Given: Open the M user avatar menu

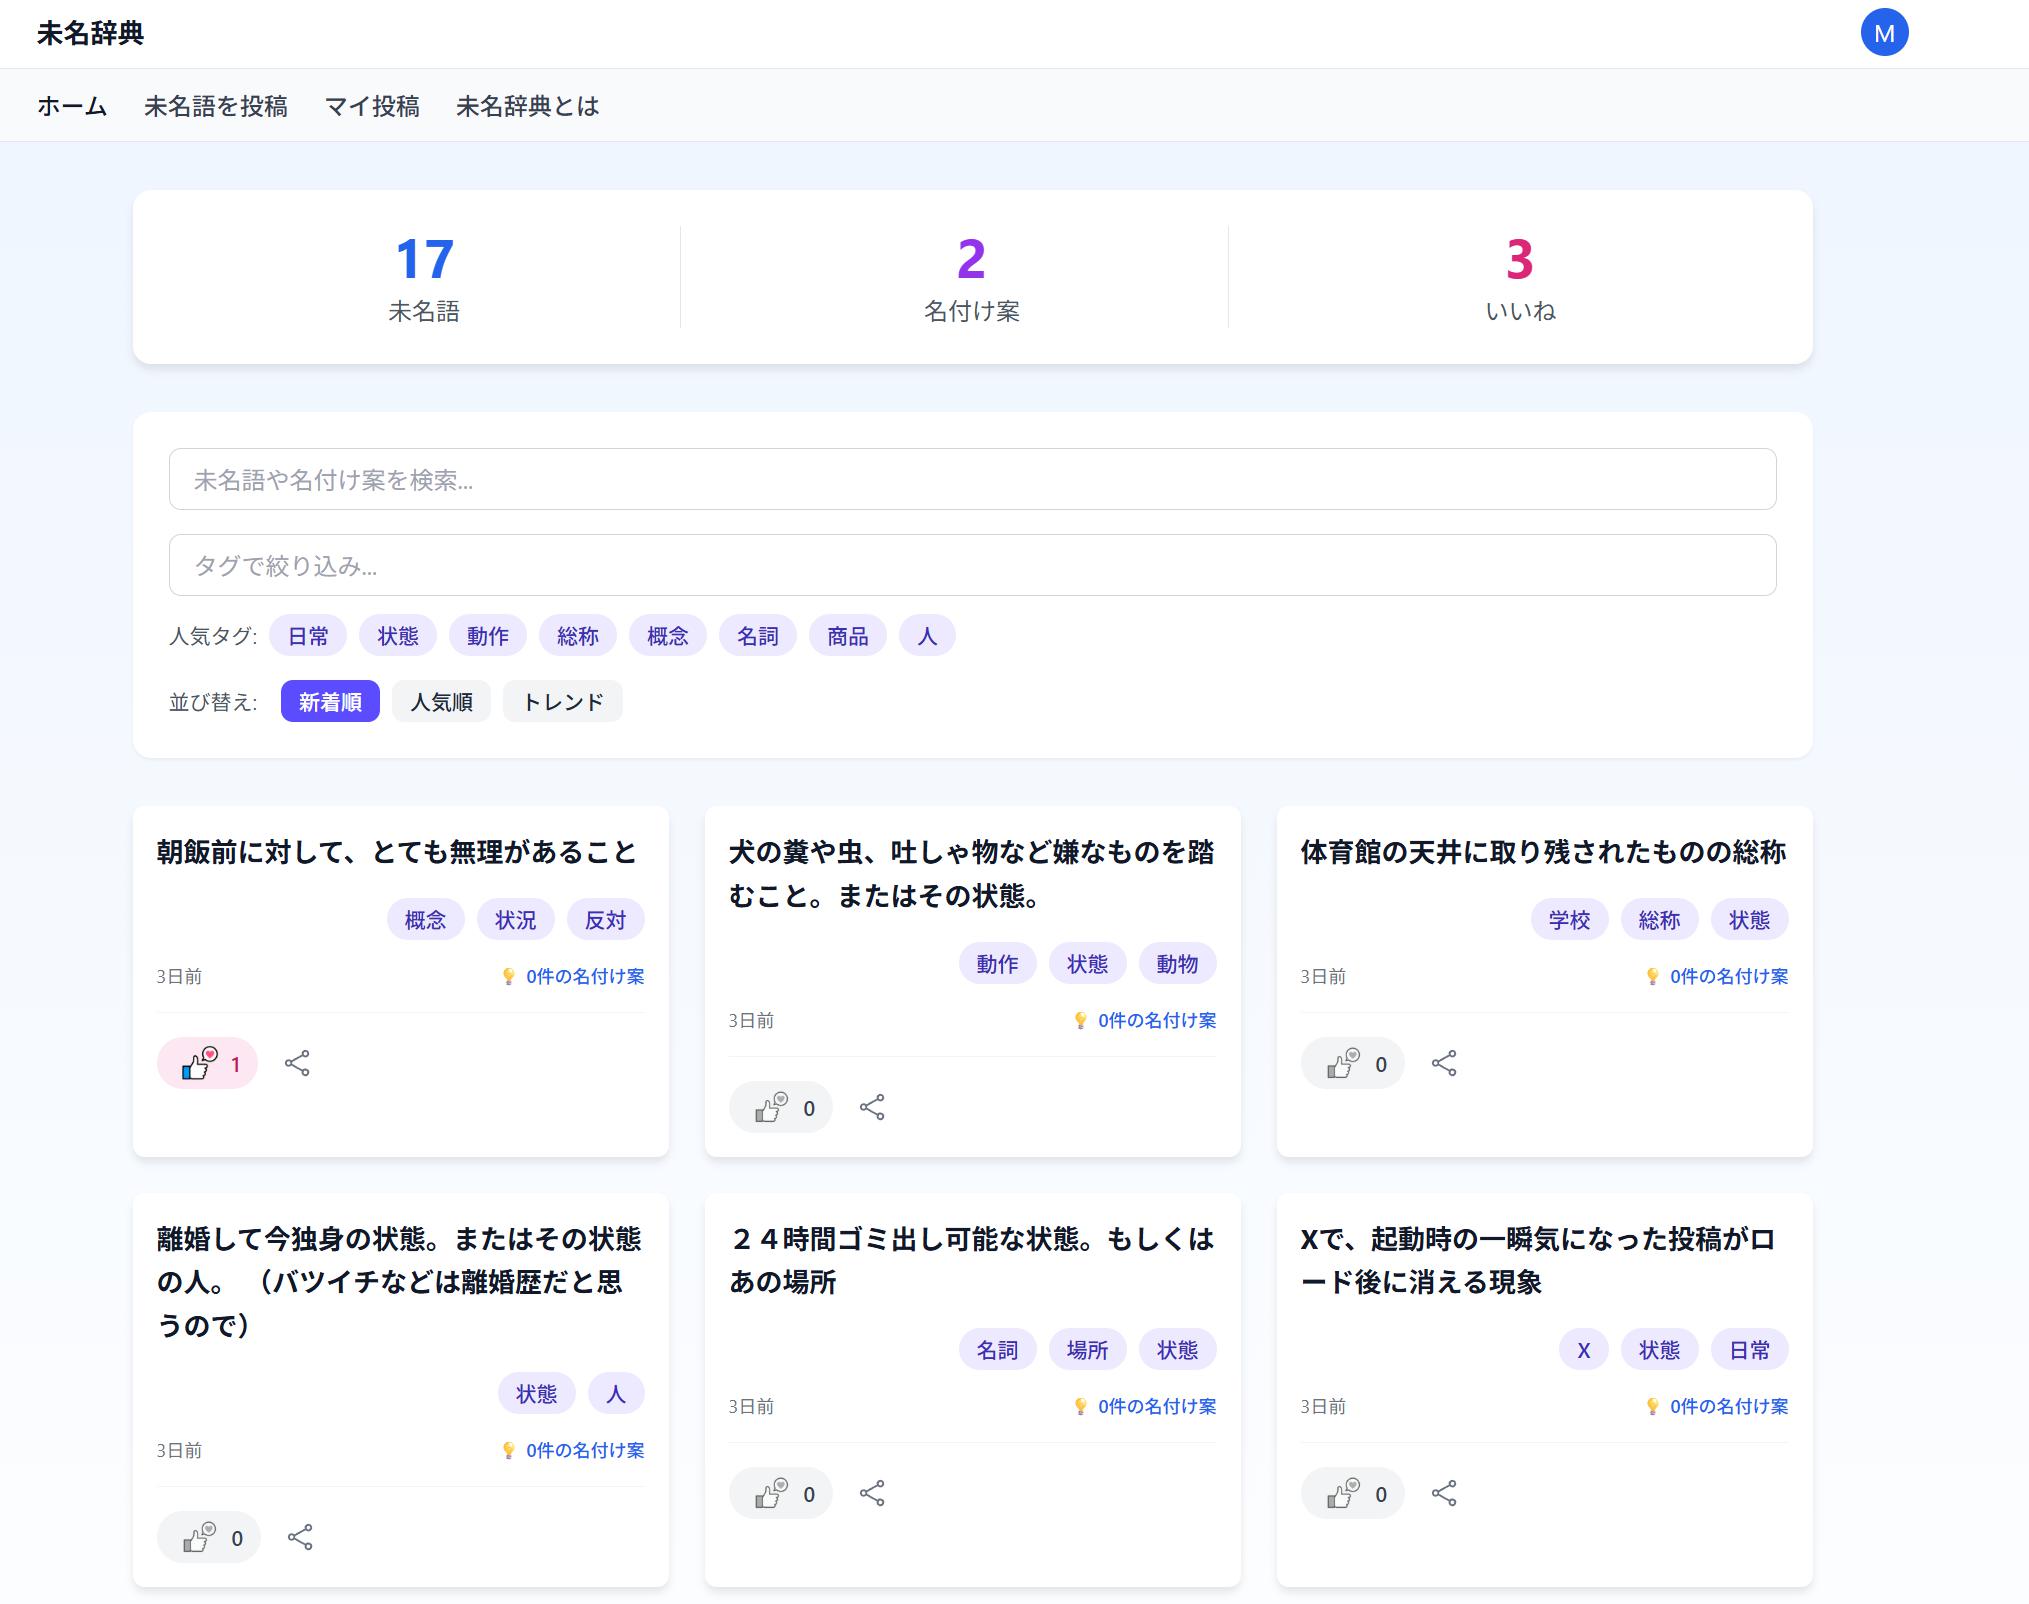Looking at the screenshot, I should 1884,33.
